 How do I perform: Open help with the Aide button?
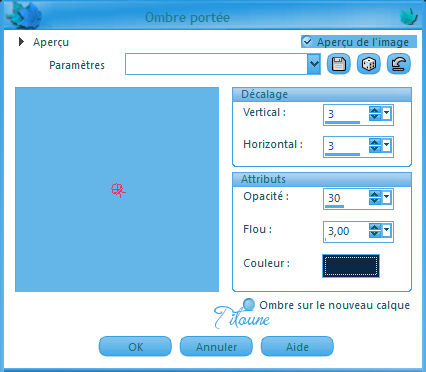point(297,347)
